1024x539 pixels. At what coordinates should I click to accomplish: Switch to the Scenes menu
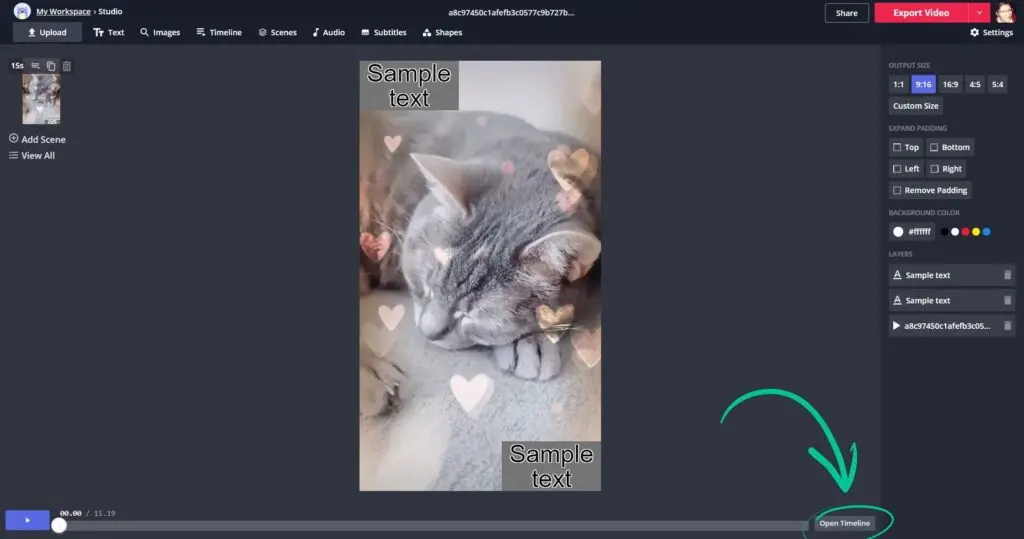pos(277,32)
